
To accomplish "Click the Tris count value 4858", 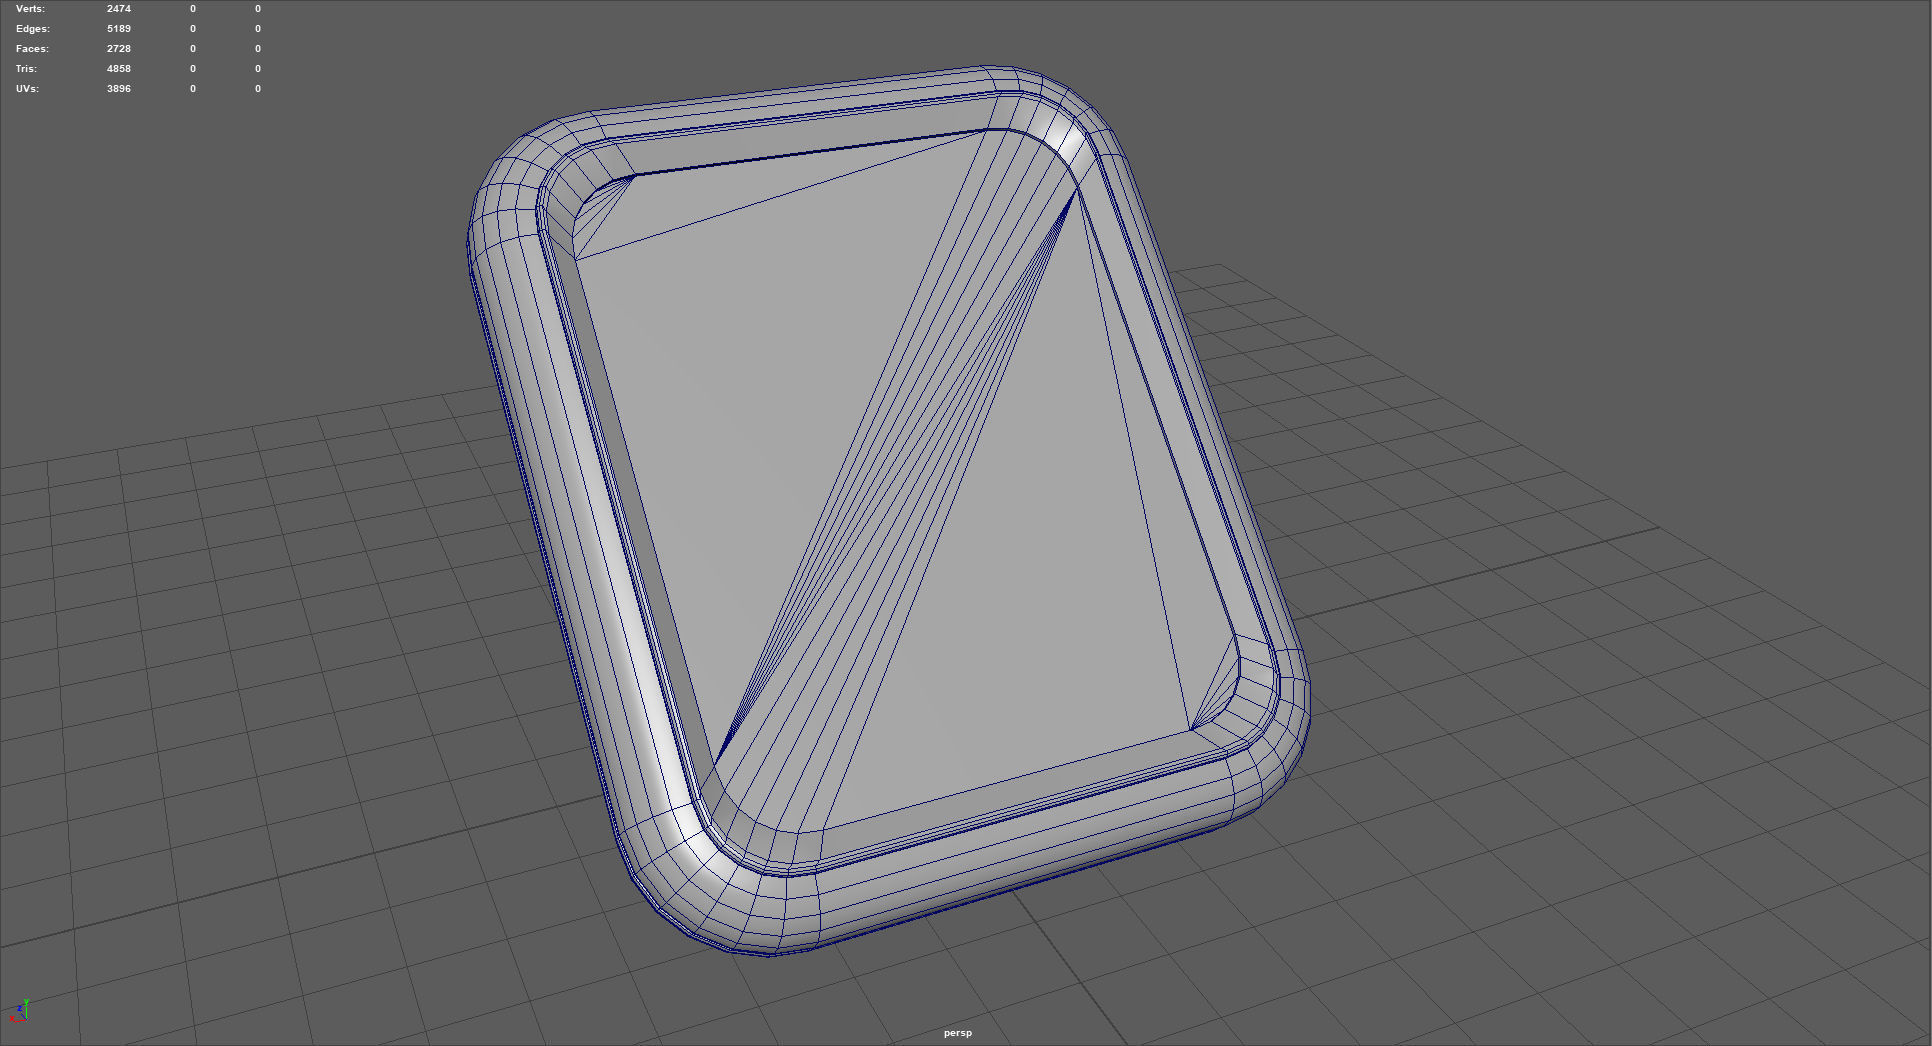I will click(119, 68).
